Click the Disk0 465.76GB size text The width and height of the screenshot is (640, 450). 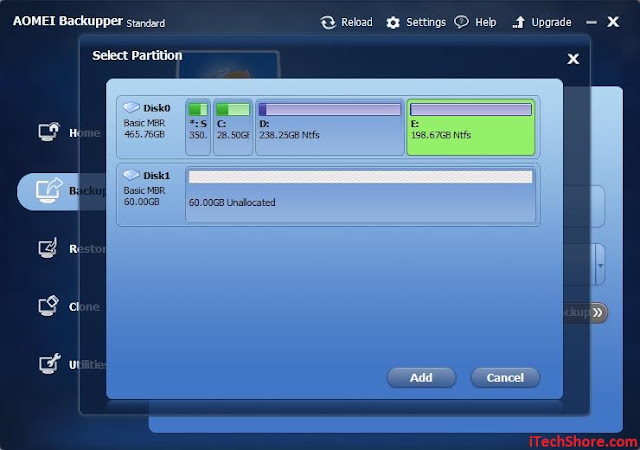144,134
